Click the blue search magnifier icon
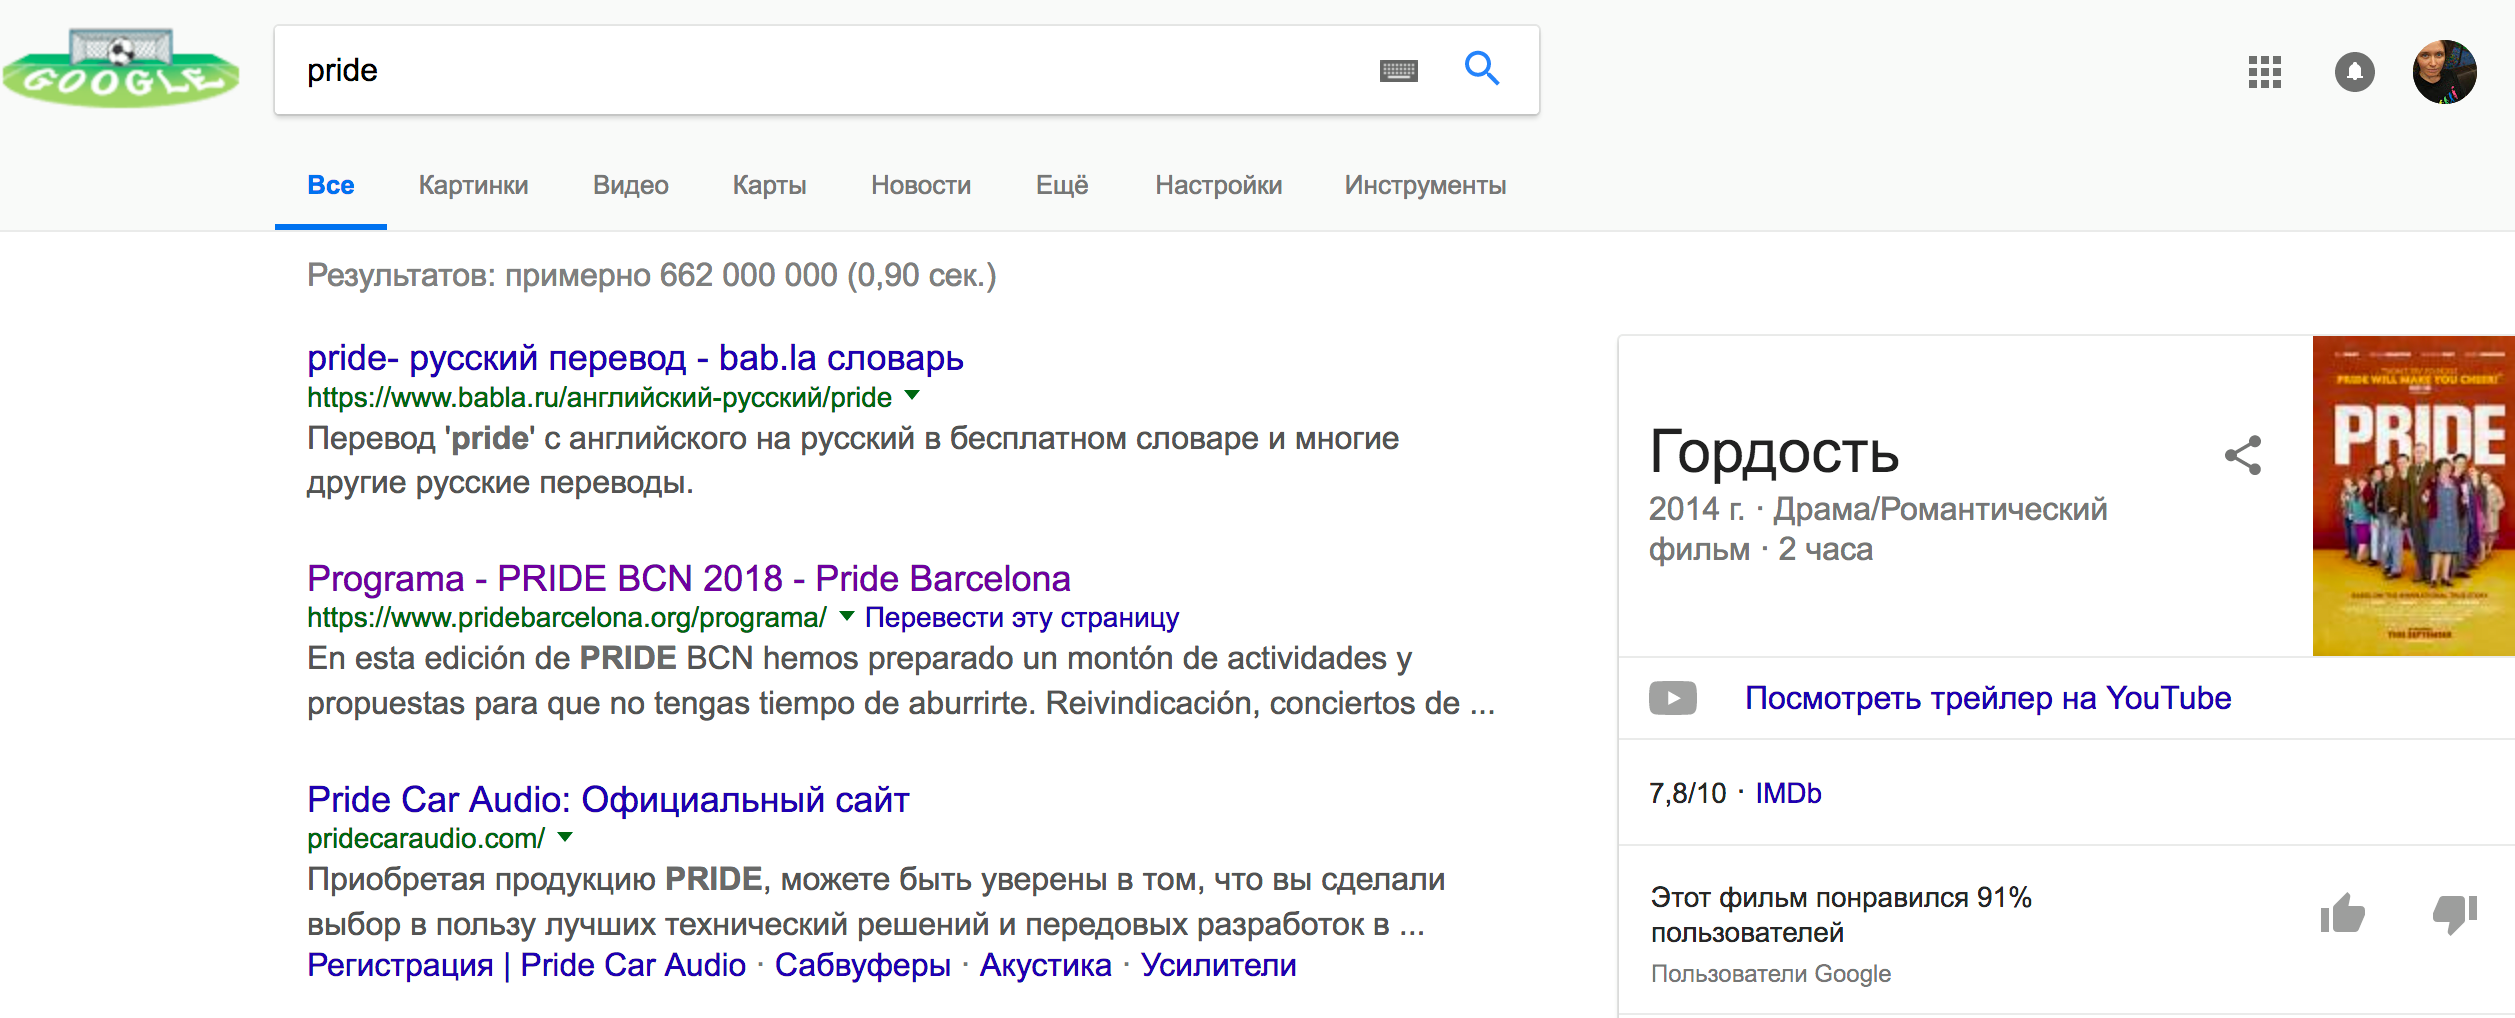Screen dimensions: 2515x1018 [x=1481, y=69]
